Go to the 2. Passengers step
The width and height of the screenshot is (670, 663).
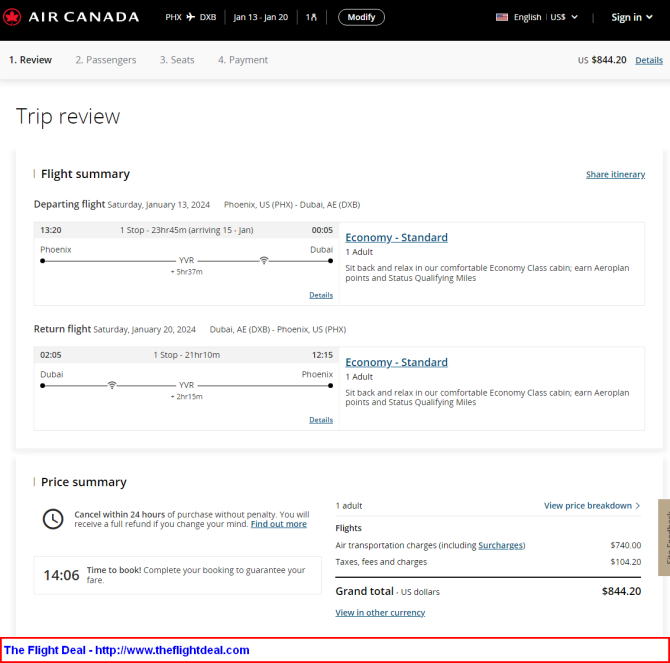point(106,60)
